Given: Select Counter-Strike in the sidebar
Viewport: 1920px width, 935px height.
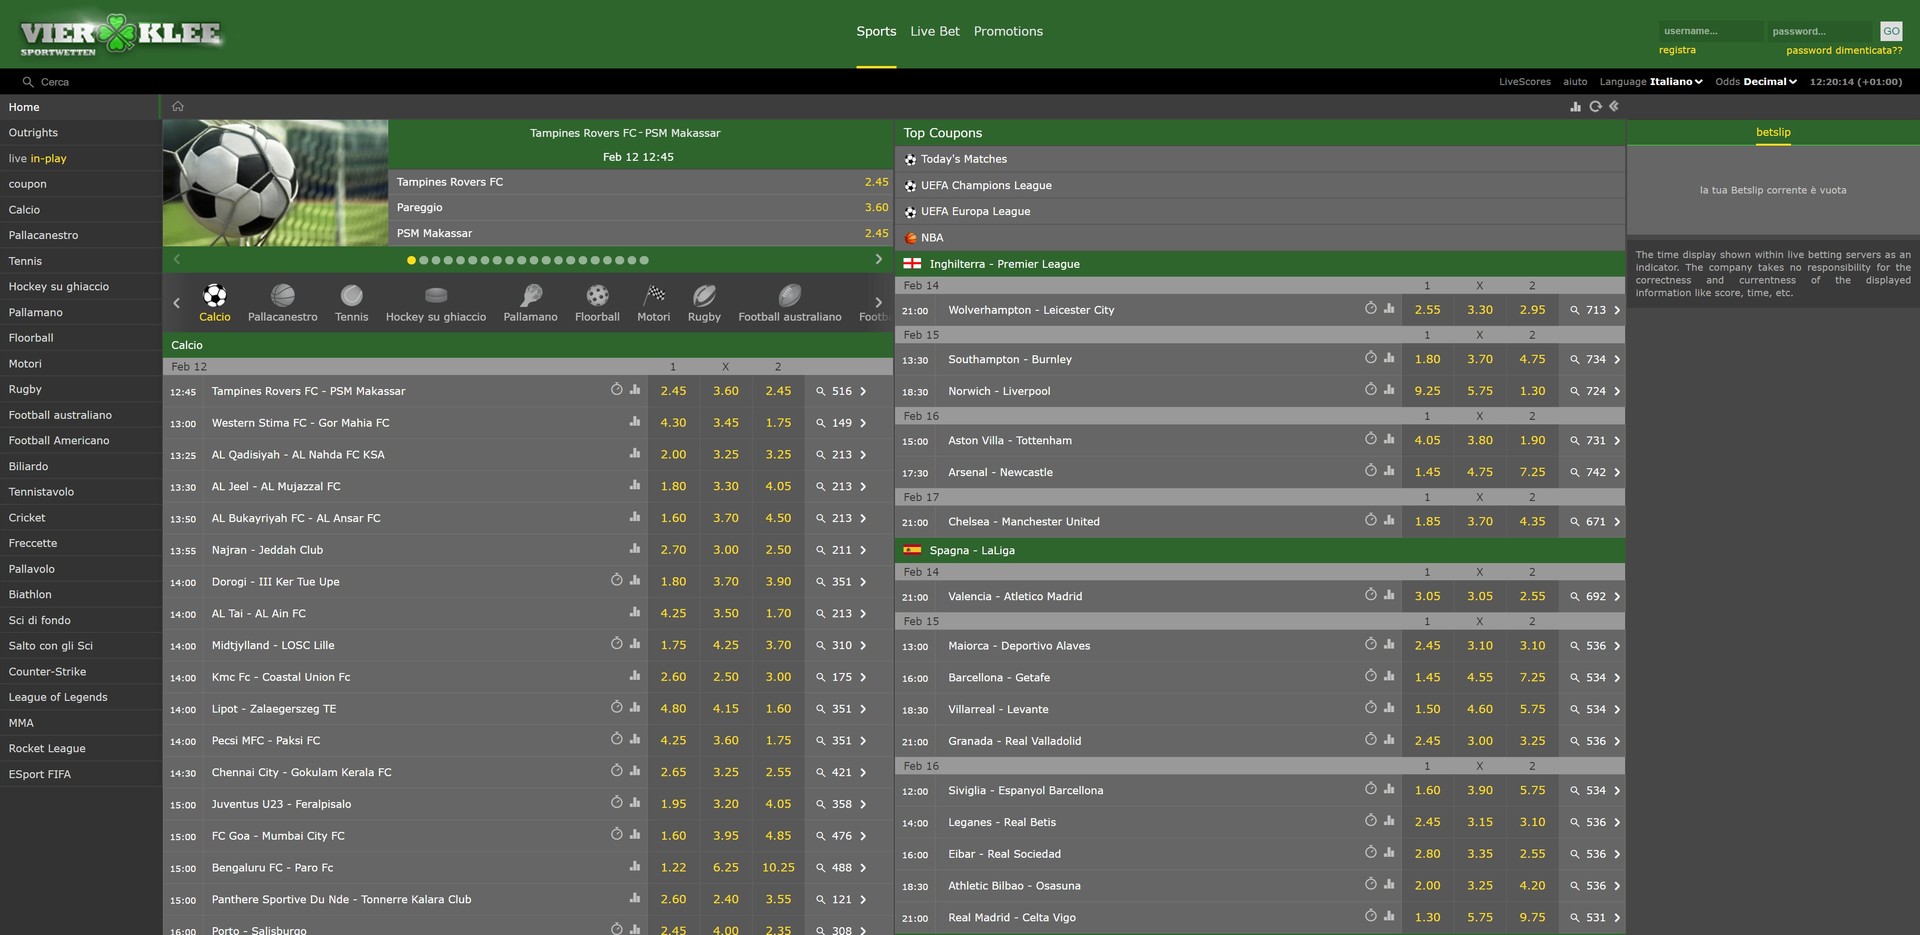Looking at the screenshot, I should (x=80, y=672).
